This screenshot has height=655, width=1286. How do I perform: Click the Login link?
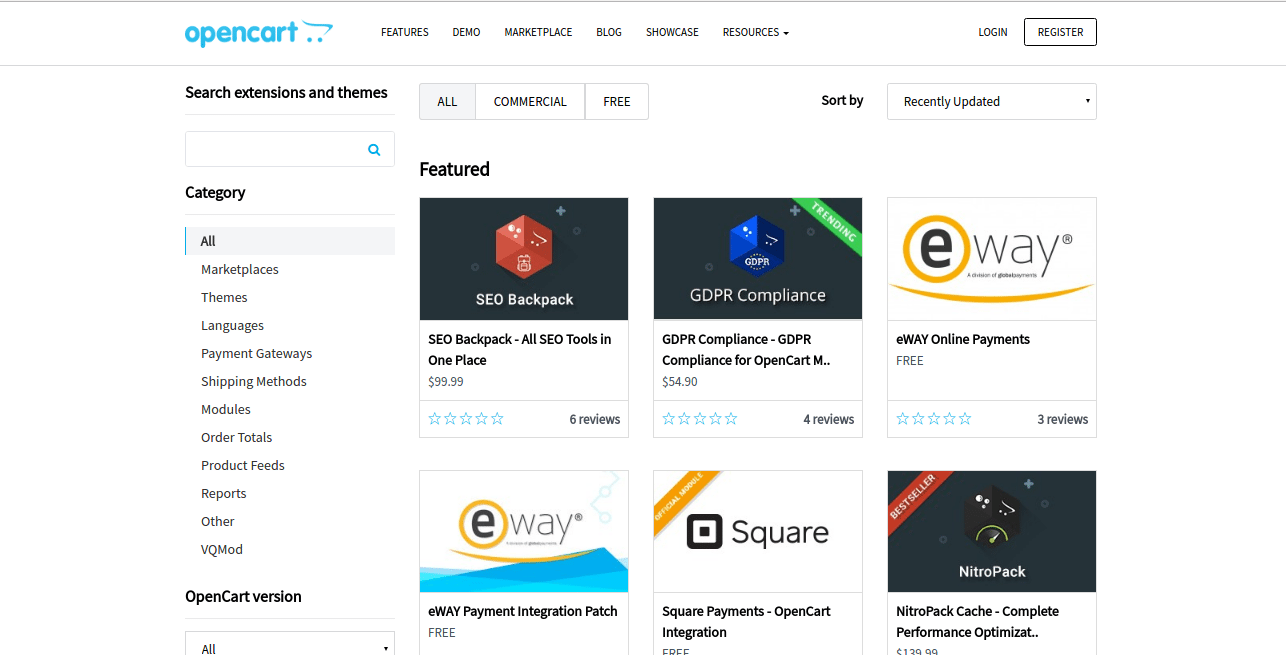click(x=993, y=32)
